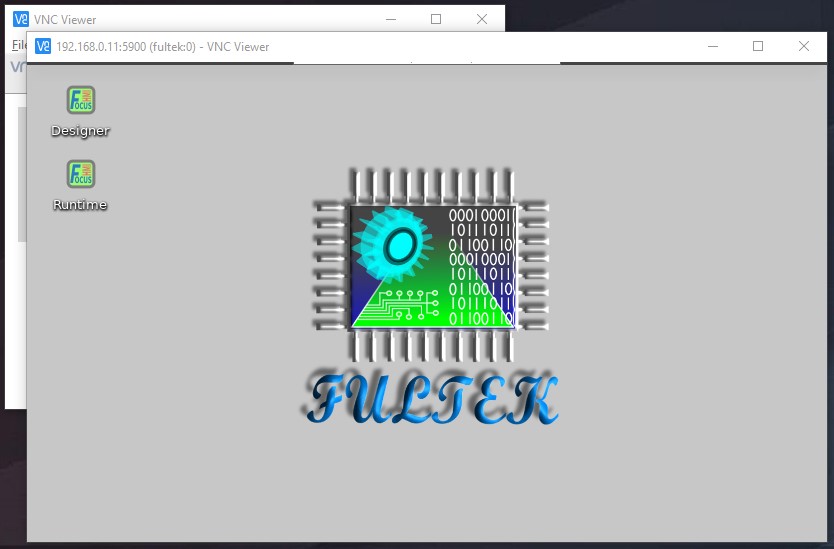Viewport: 834px width, 549px height.
Task: Click the VNC logo in the rear VNC Viewer window
Action: coord(21,19)
